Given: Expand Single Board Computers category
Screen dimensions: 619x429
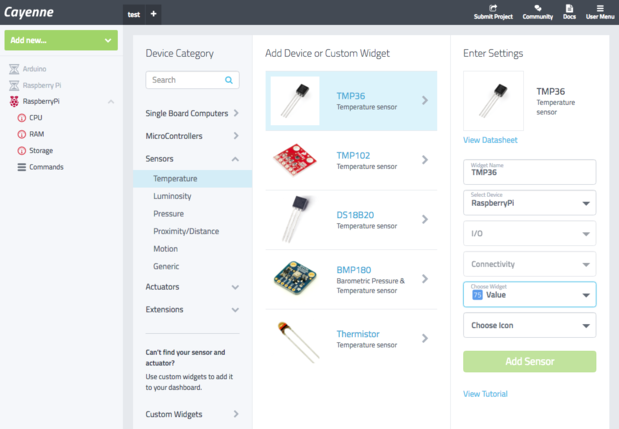Looking at the screenshot, I should click(x=236, y=113).
